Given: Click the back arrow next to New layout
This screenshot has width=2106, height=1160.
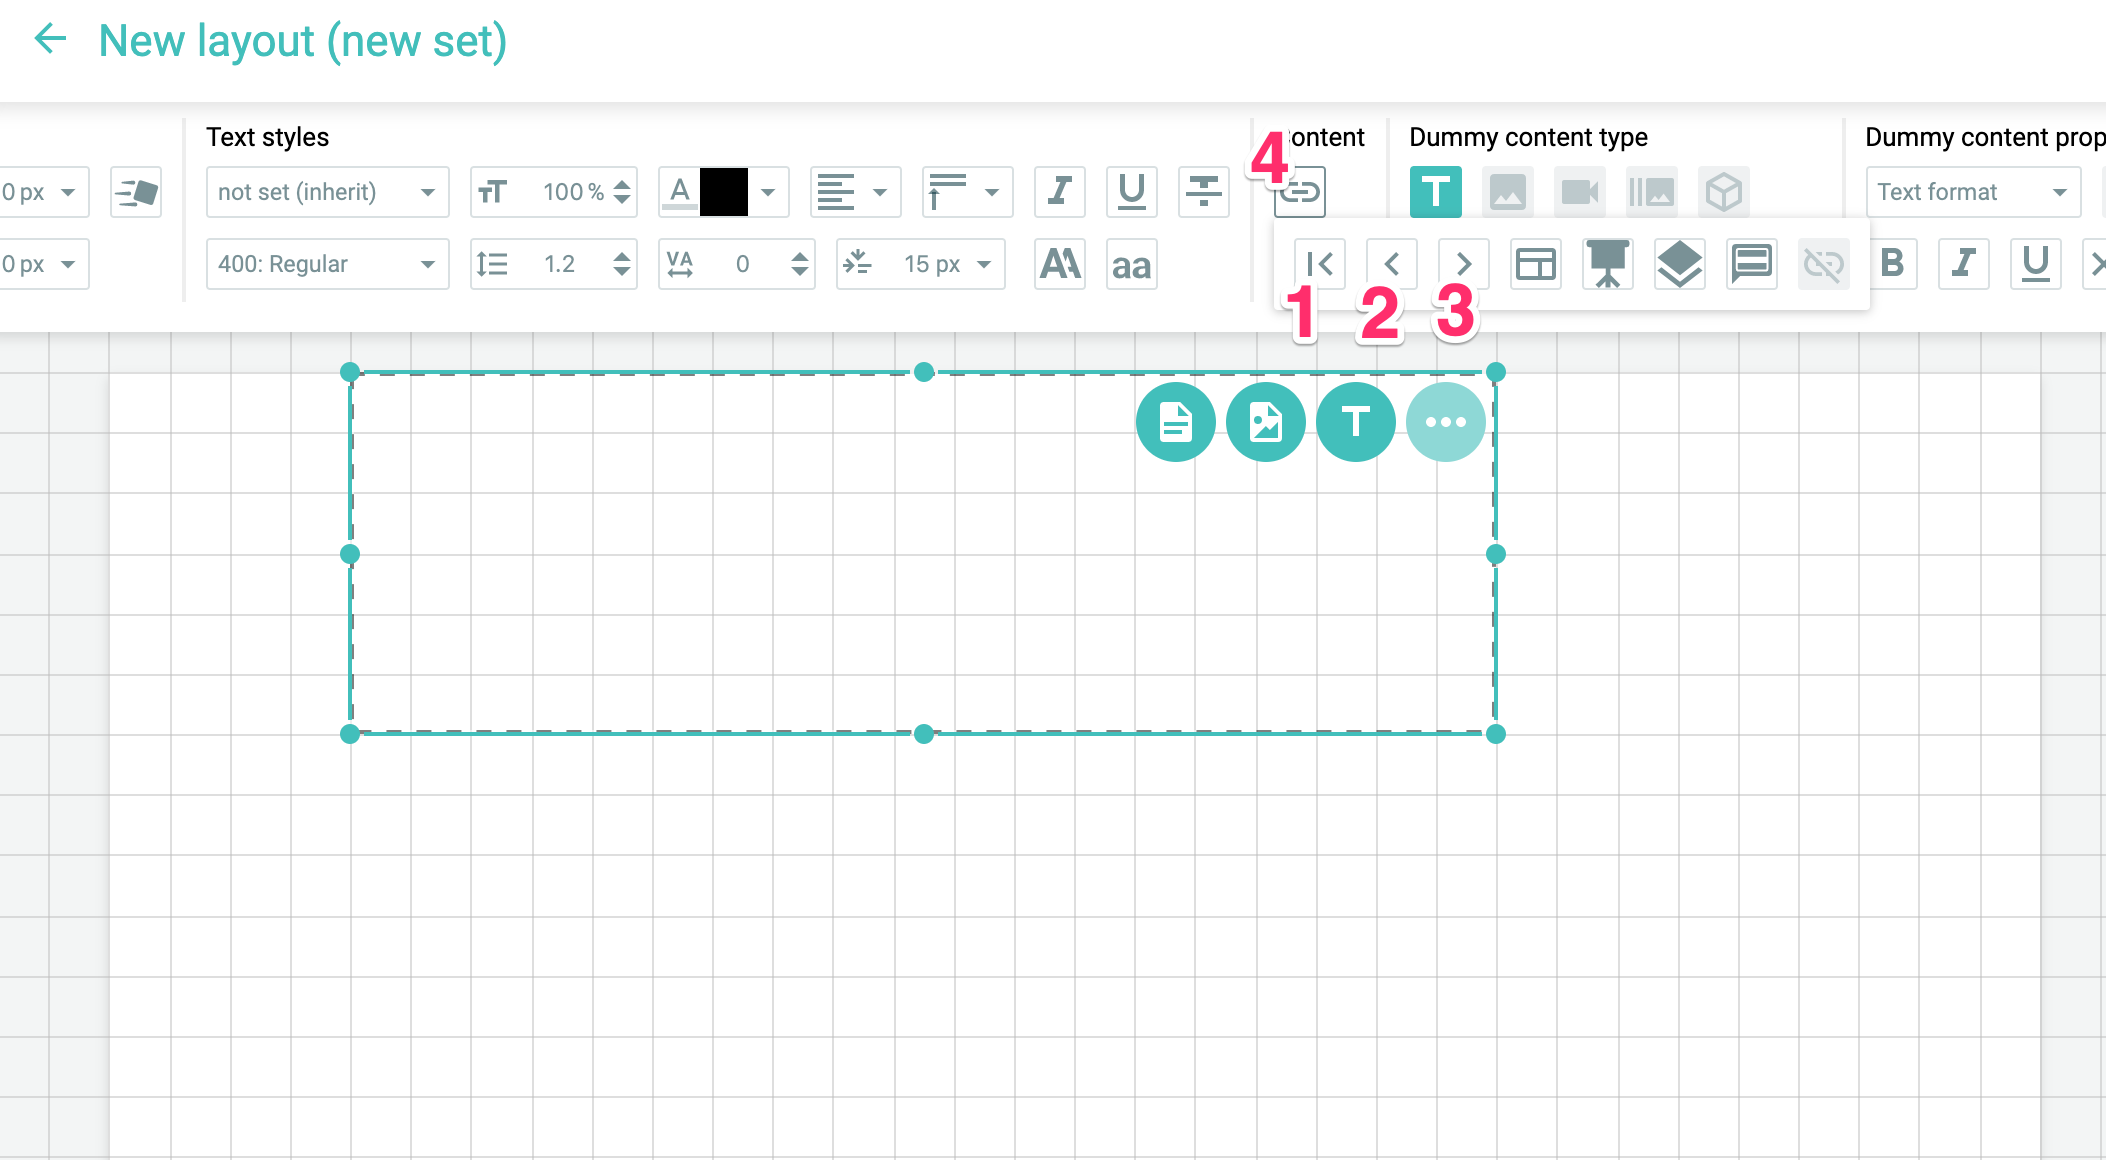Looking at the screenshot, I should pos(50,40).
